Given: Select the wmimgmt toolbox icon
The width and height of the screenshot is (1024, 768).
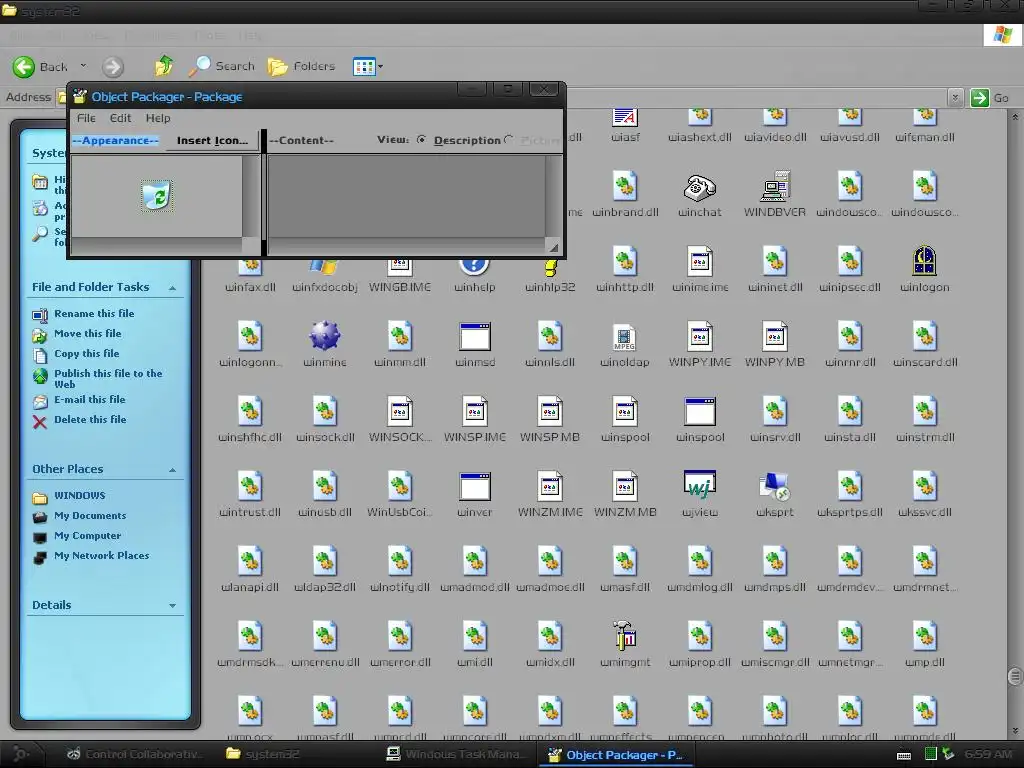Looking at the screenshot, I should coord(625,636).
